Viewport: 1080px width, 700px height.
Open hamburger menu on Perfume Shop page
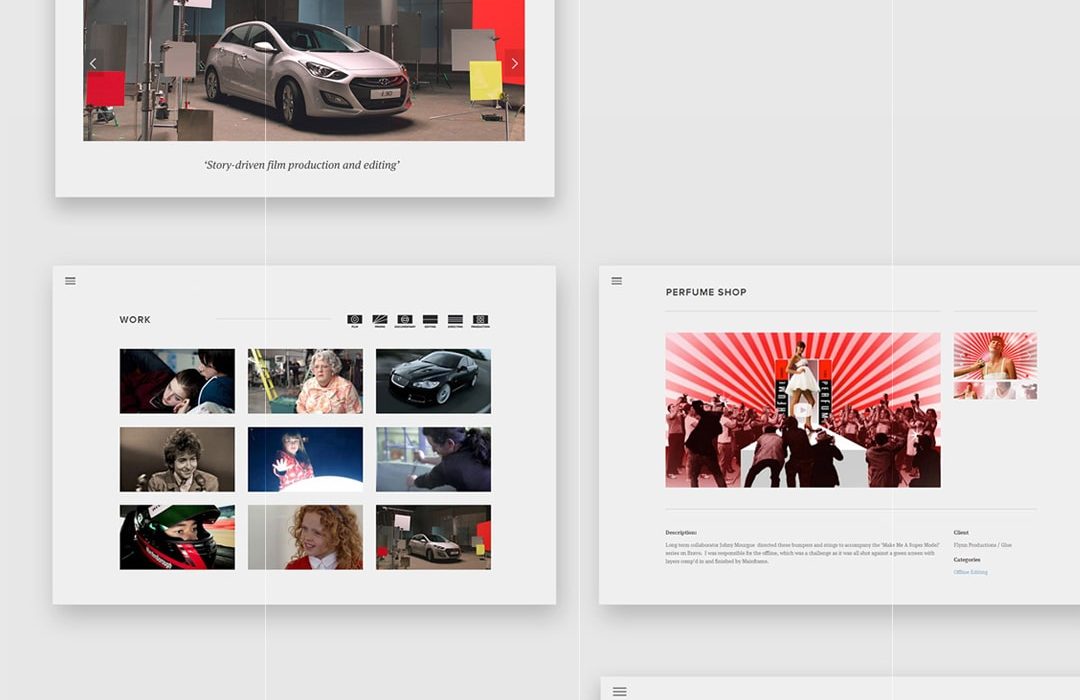pyautogui.click(x=616, y=281)
